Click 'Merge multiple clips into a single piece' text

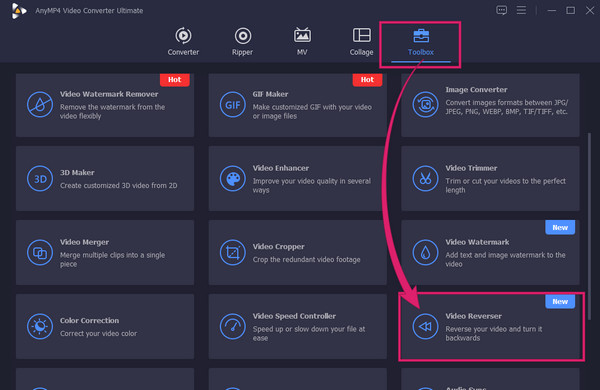click(x=112, y=259)
